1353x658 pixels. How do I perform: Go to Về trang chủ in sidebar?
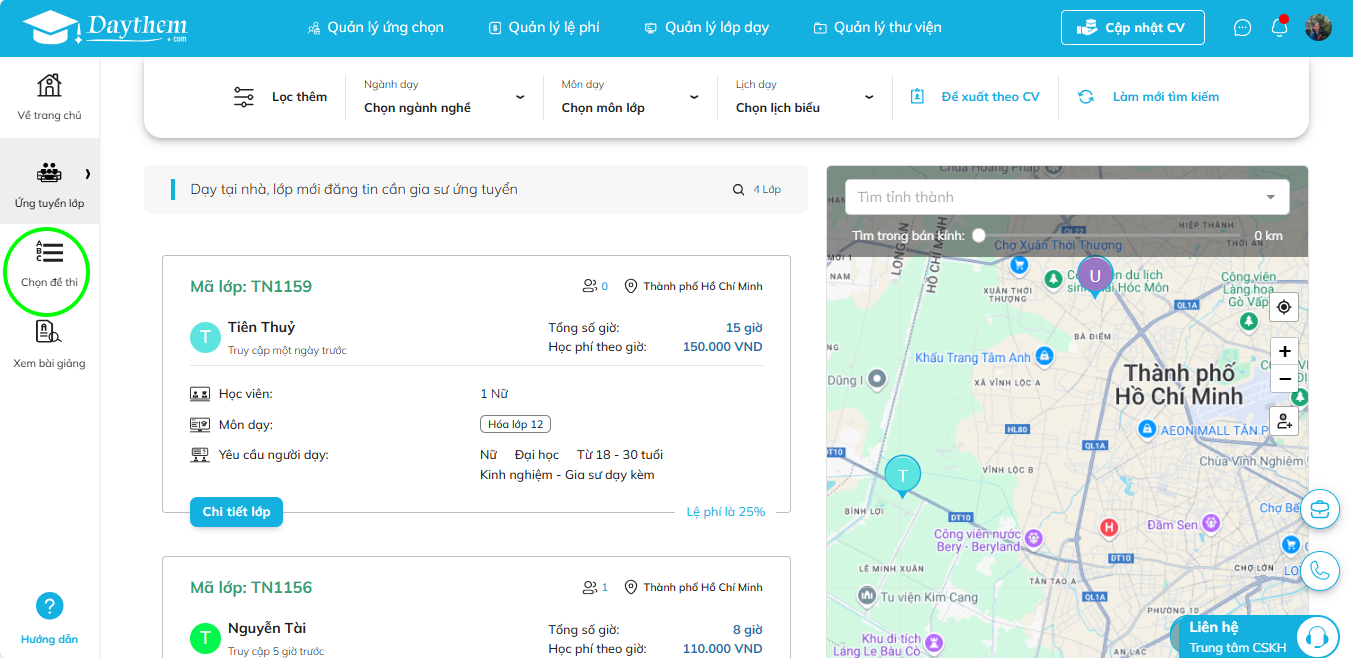pos(49,97)
